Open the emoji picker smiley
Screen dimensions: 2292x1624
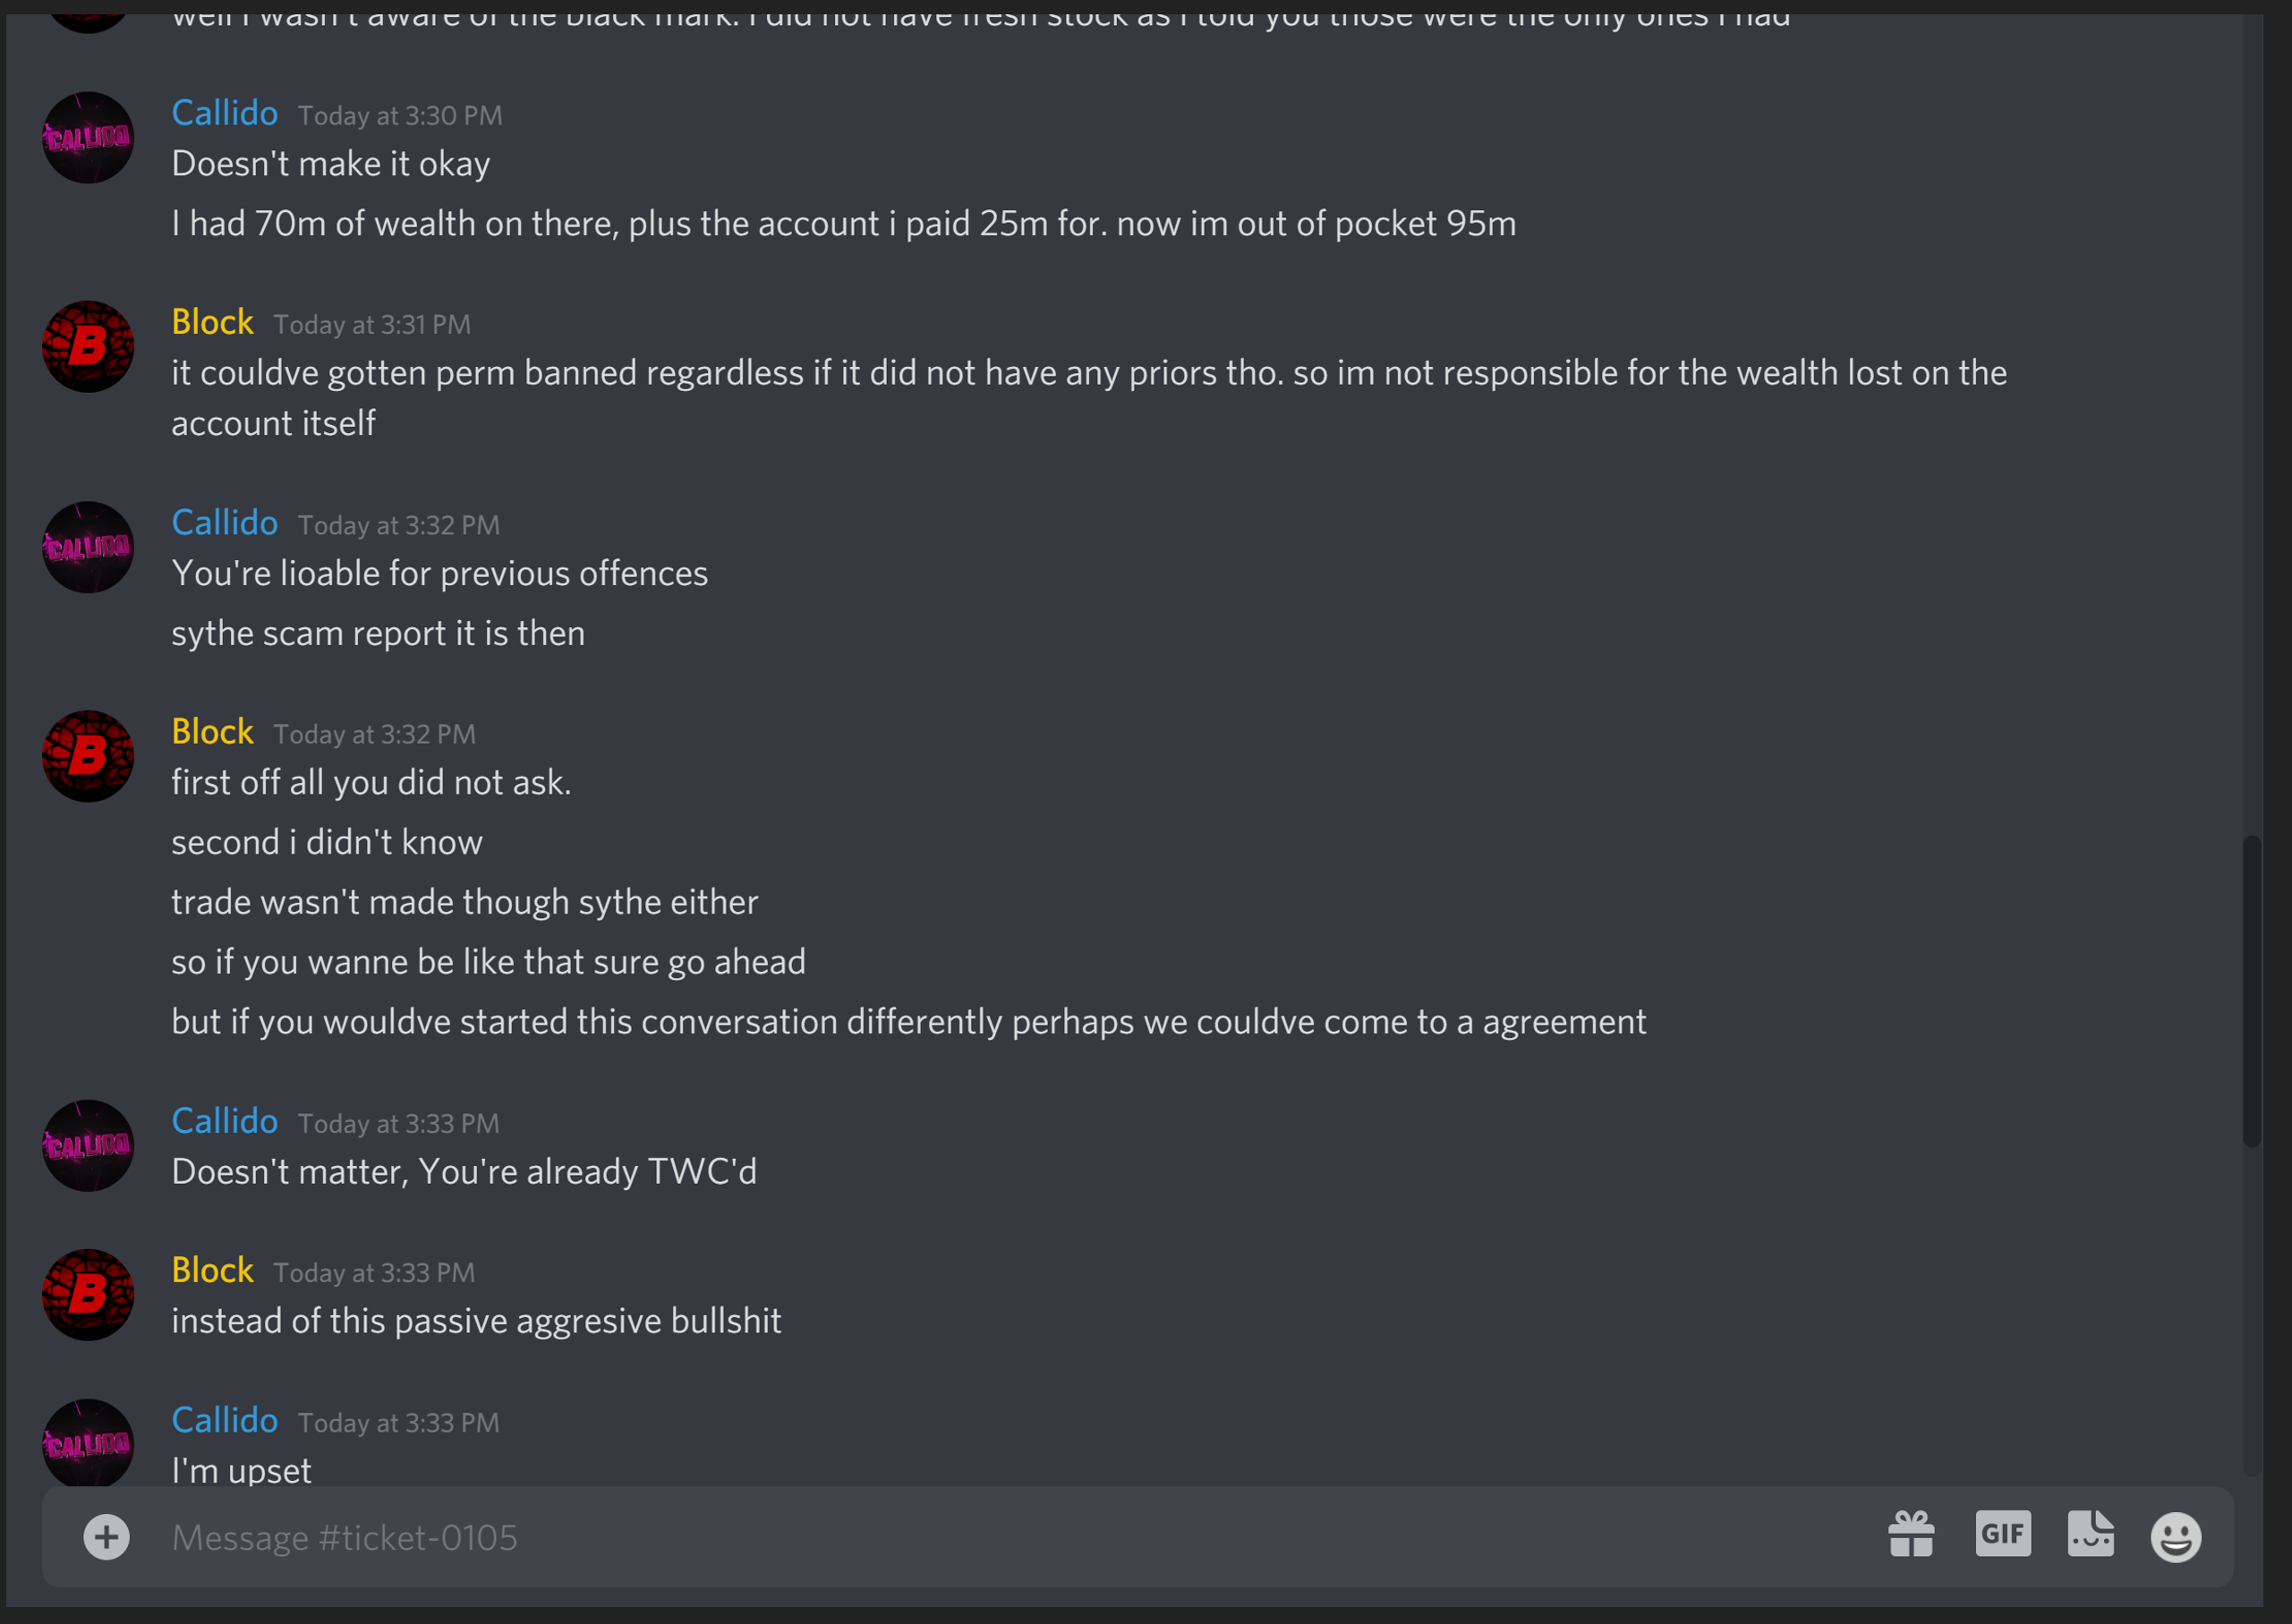point(2176,1537)
